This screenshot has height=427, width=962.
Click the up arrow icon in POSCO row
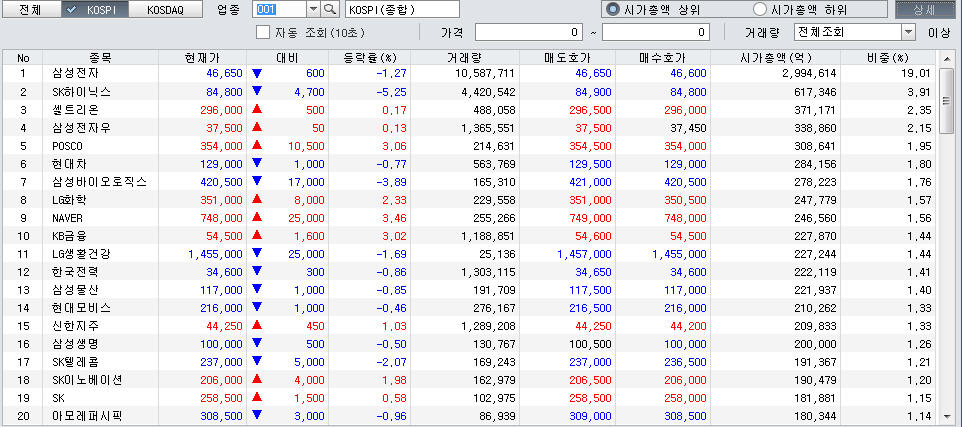(257, 145)
